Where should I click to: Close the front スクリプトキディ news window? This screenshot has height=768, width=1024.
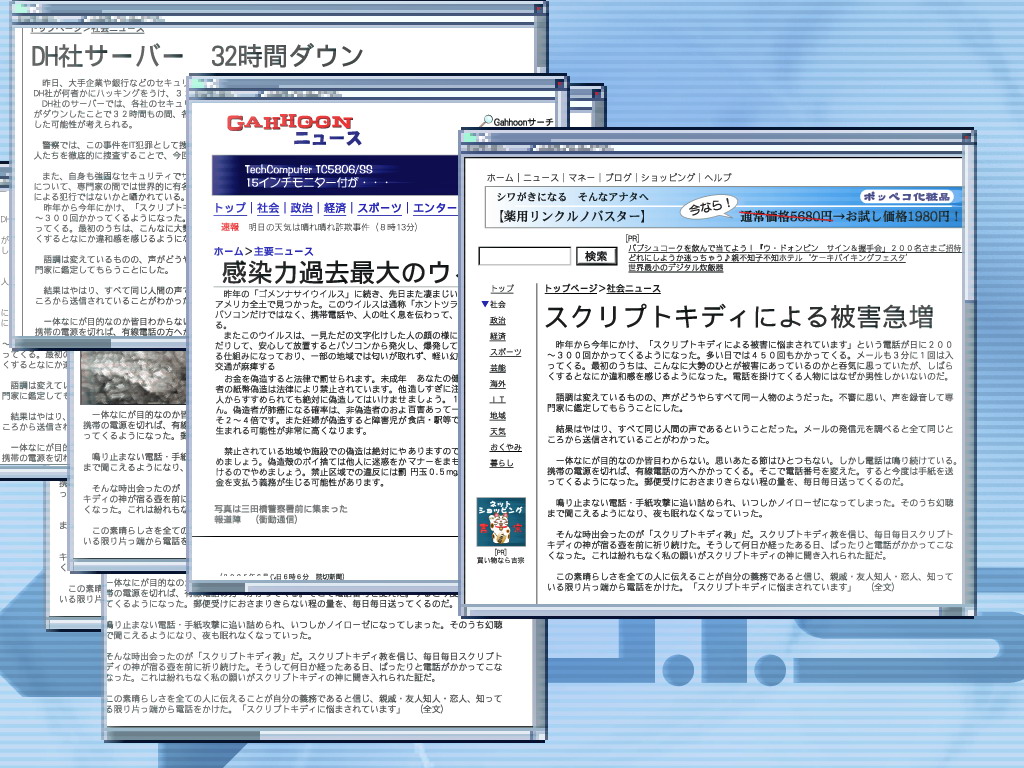coord(967,136)
